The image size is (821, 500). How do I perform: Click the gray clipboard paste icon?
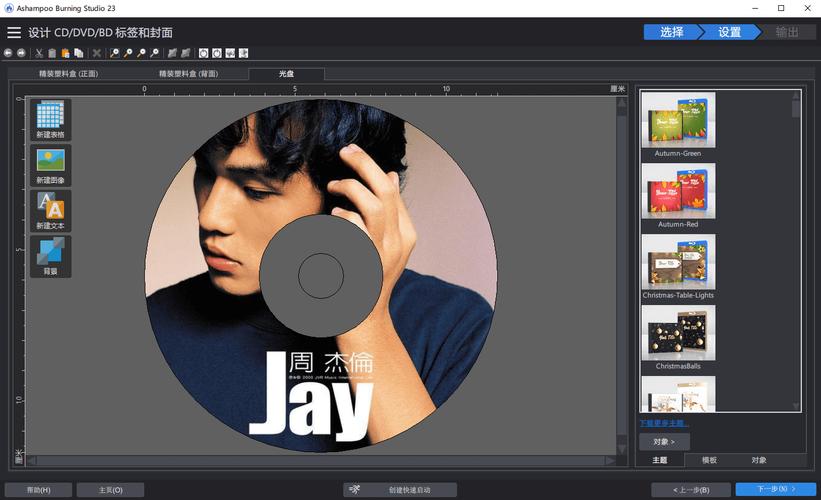pos(52,53)
